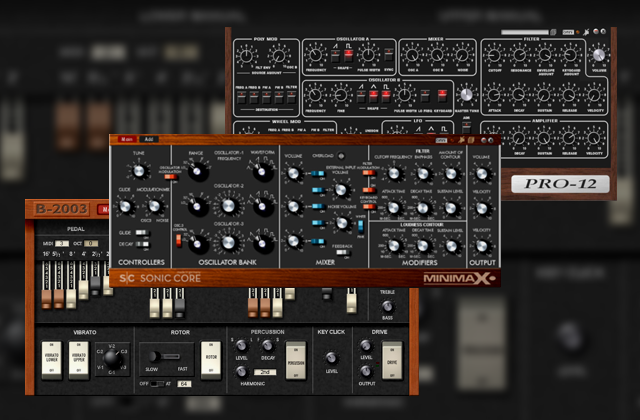Click Loudness Contour Attack Time knob in Minimax

point(394,246)
